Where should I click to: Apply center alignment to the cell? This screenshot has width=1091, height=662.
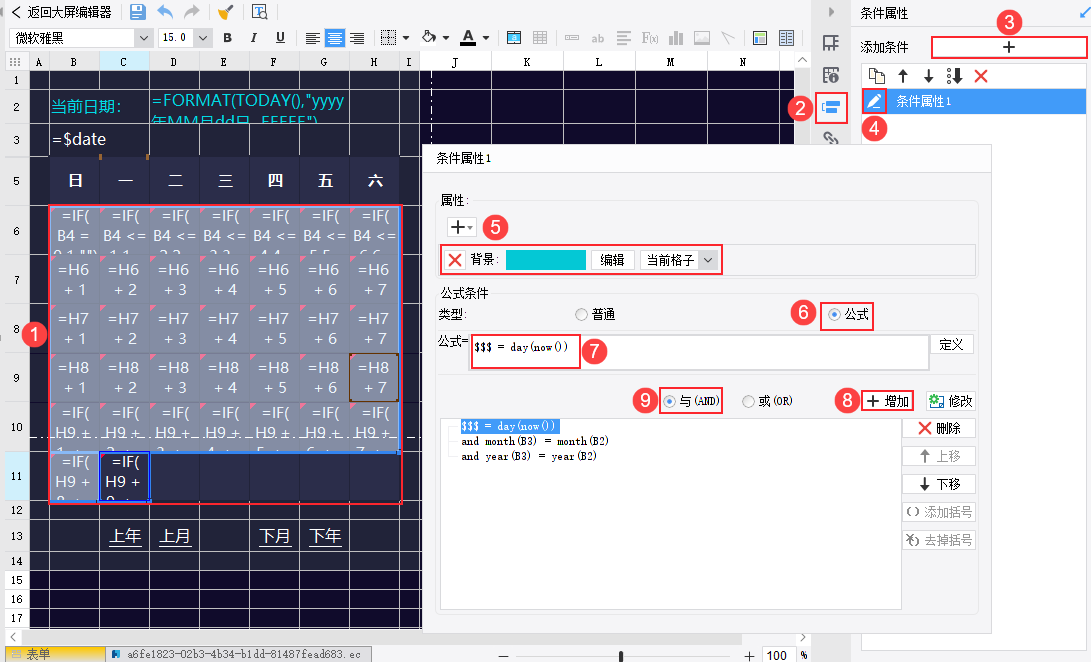pos(334,38)
